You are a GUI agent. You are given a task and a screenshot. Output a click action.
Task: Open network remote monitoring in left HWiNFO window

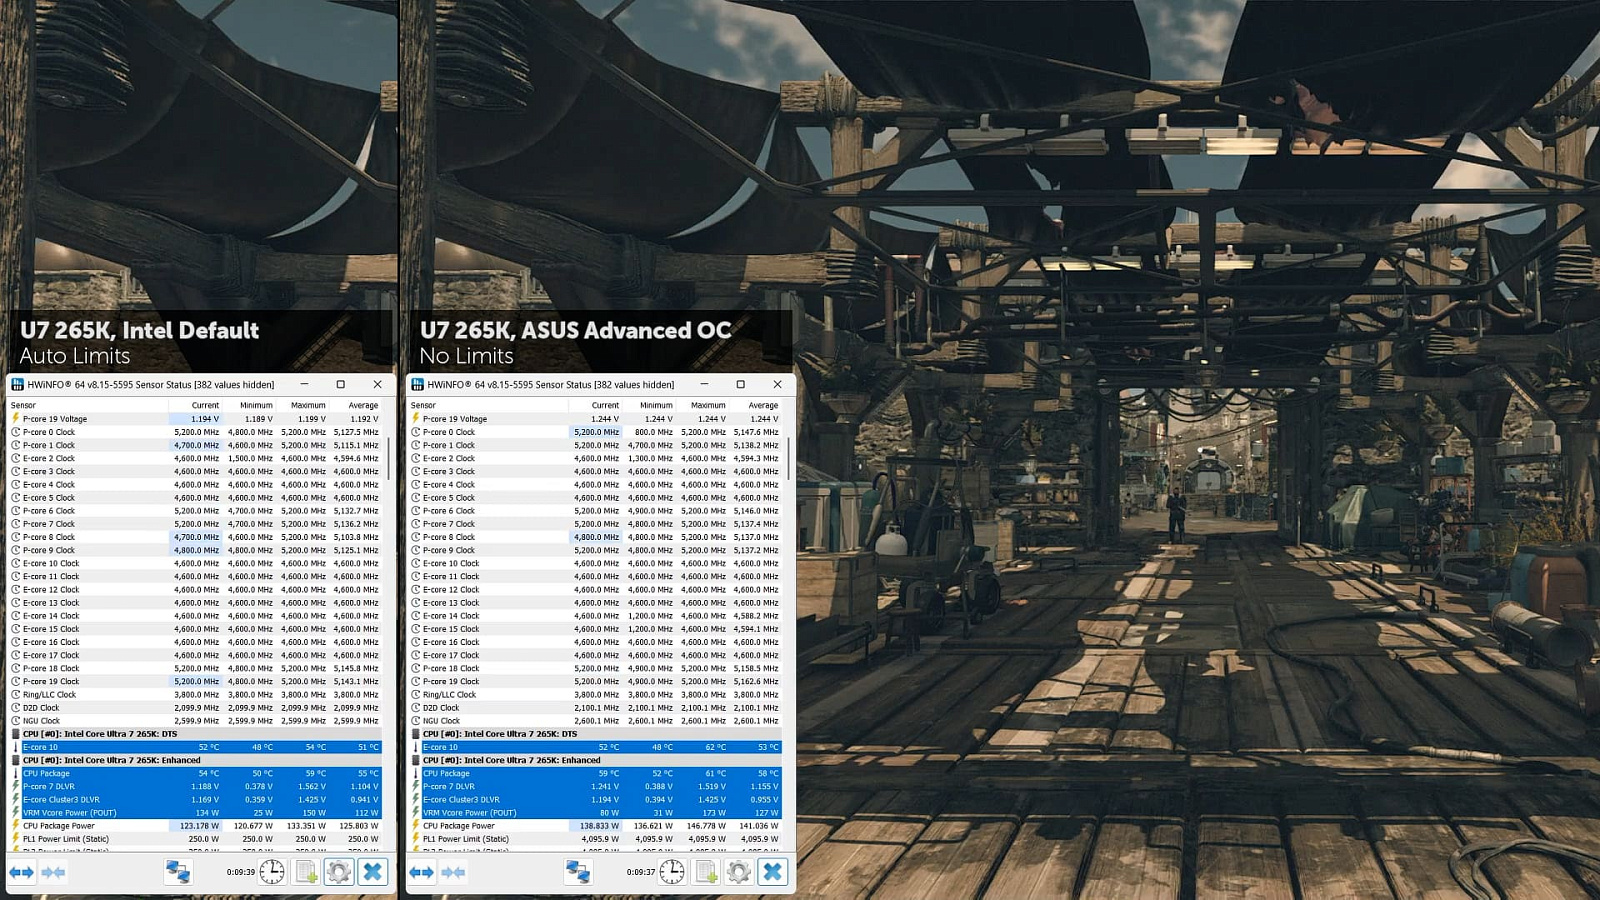pos(178,872)
